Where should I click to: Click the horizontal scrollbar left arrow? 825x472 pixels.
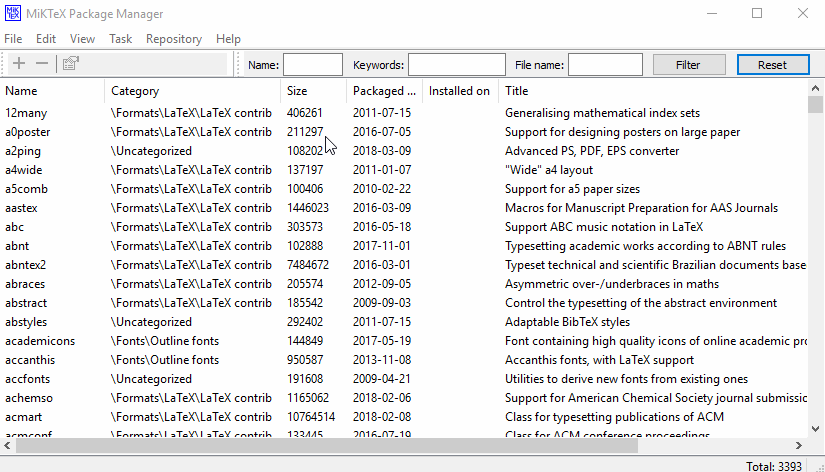7,446
